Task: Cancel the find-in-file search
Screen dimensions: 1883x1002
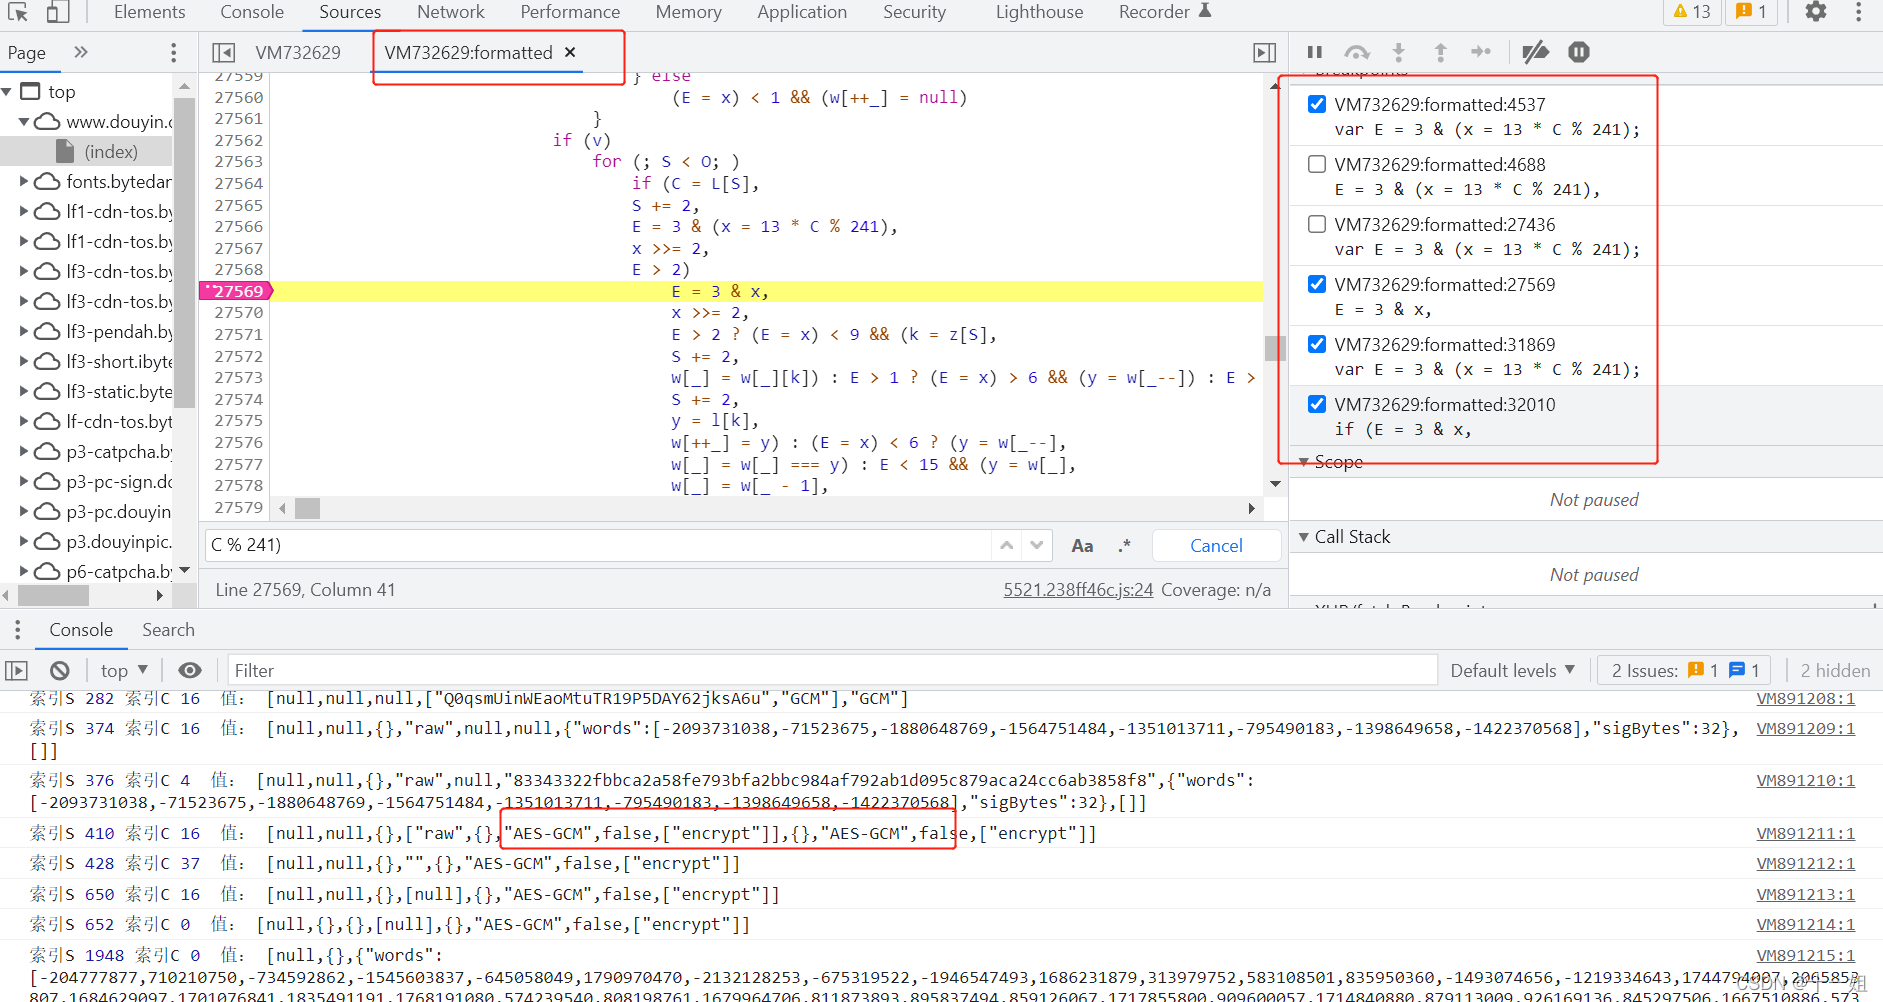Action: (1216, 545)
